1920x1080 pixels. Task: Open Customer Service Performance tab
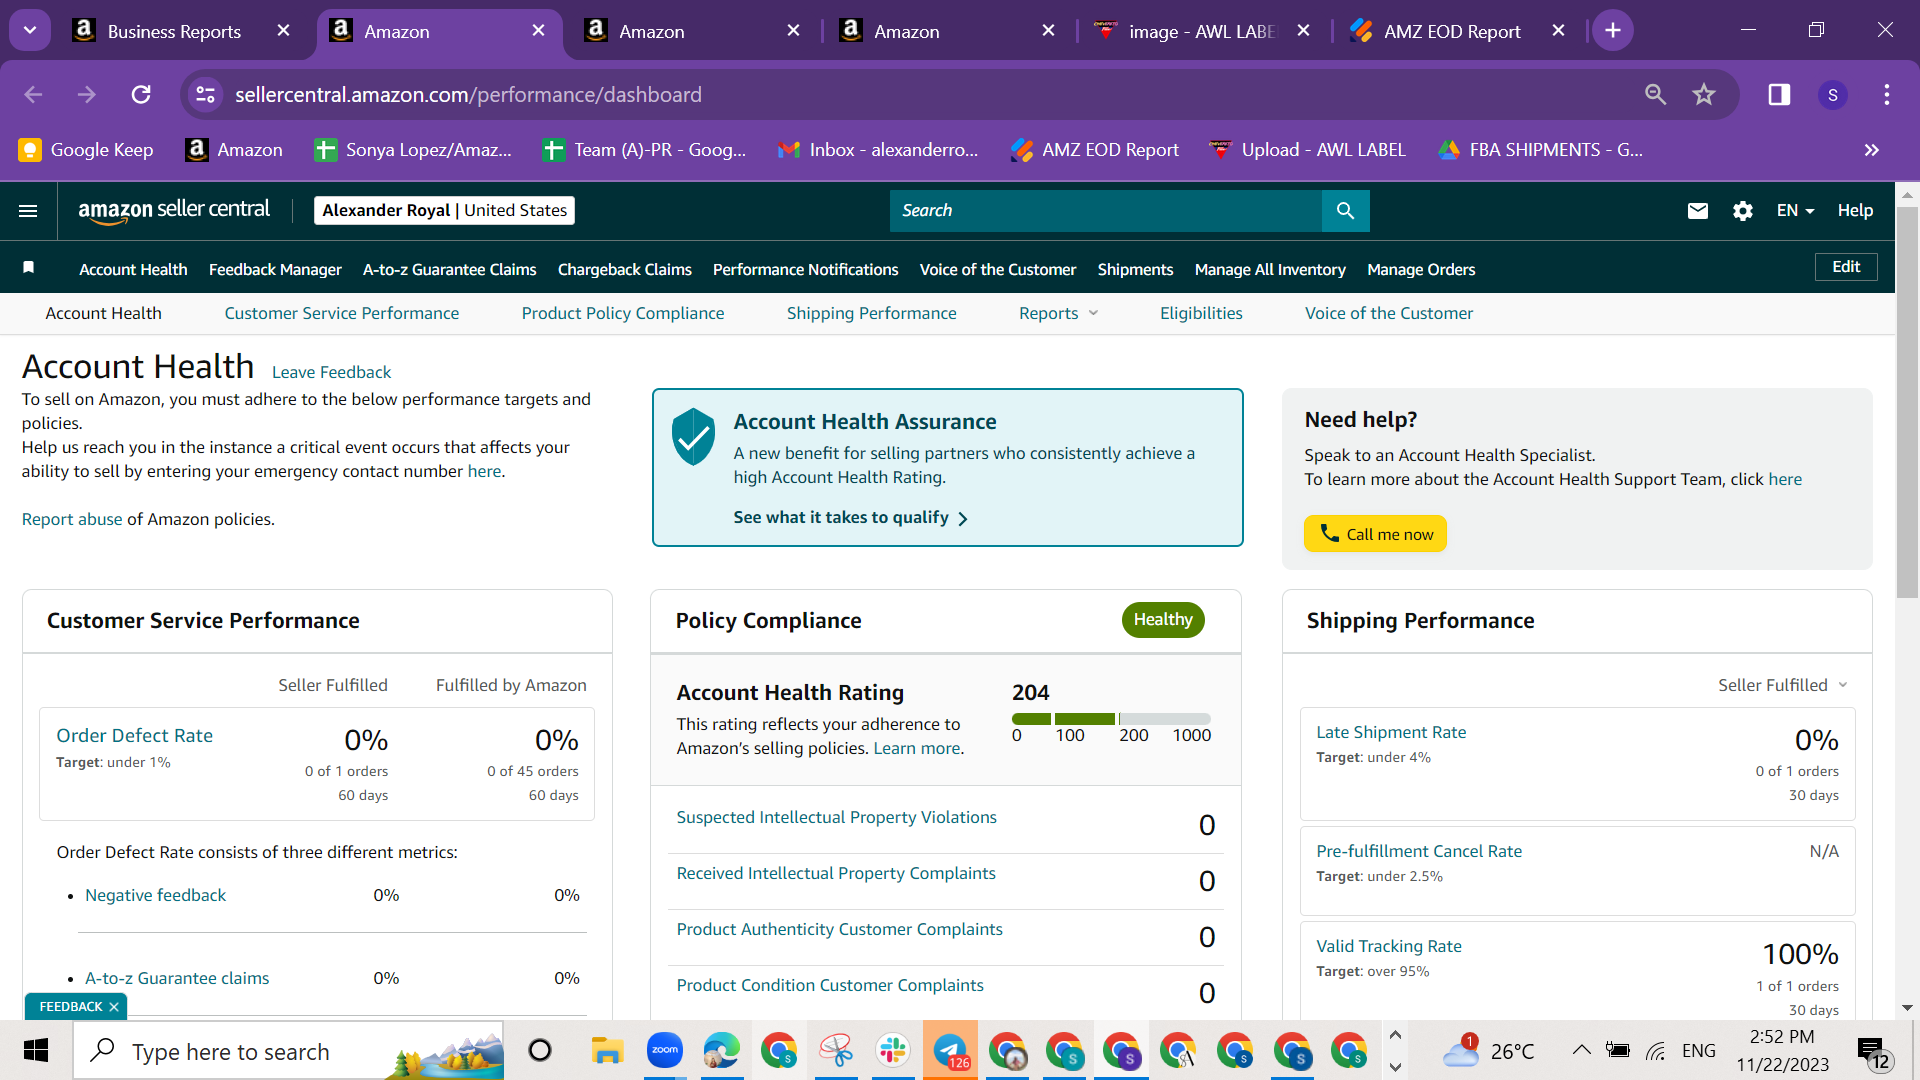pos(342,313)
